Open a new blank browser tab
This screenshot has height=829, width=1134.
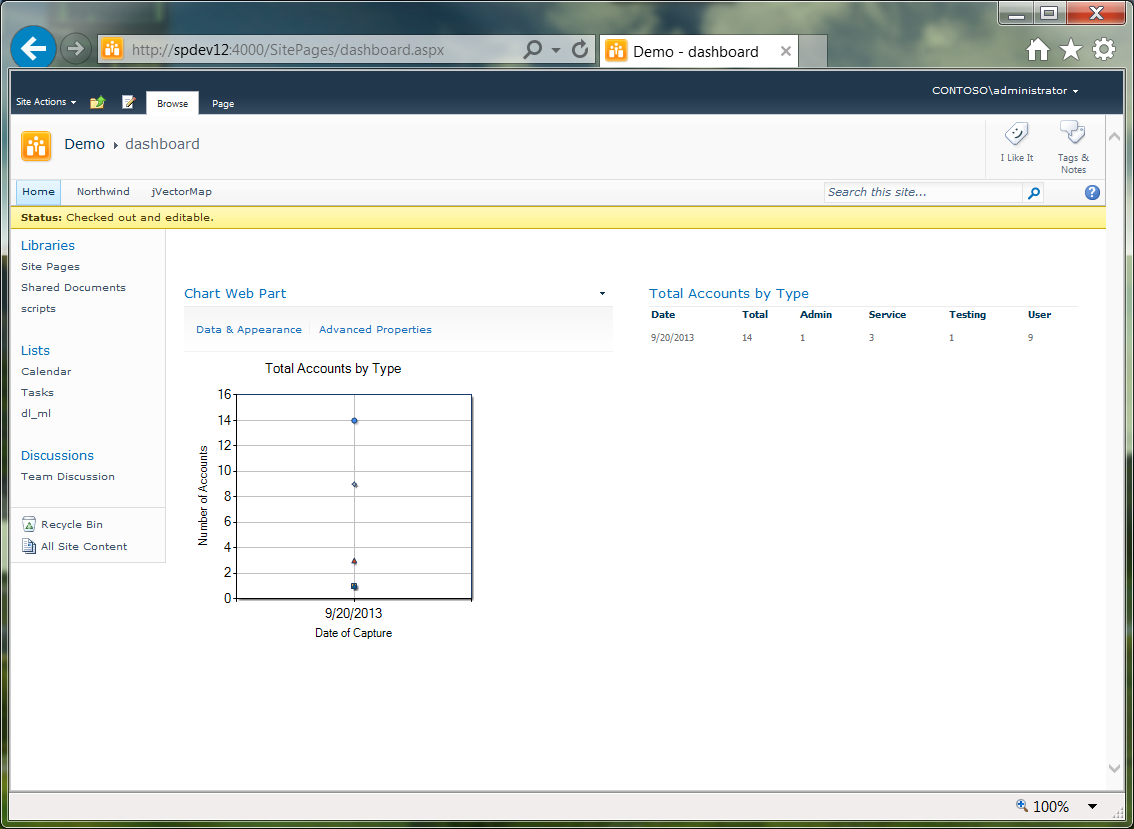click(813, 51)
